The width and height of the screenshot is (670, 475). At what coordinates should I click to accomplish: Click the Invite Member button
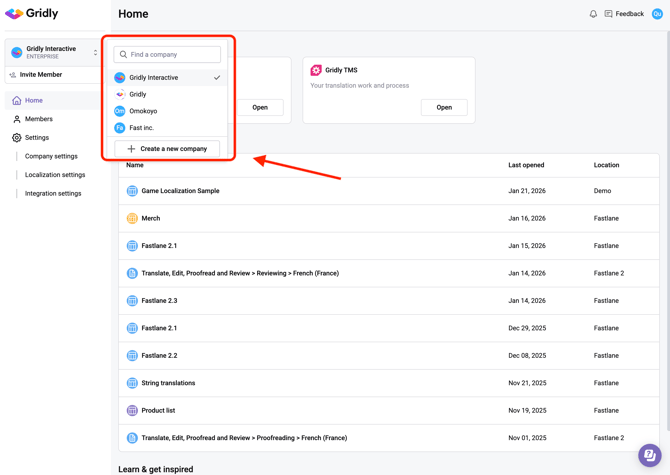pos(41,75)
